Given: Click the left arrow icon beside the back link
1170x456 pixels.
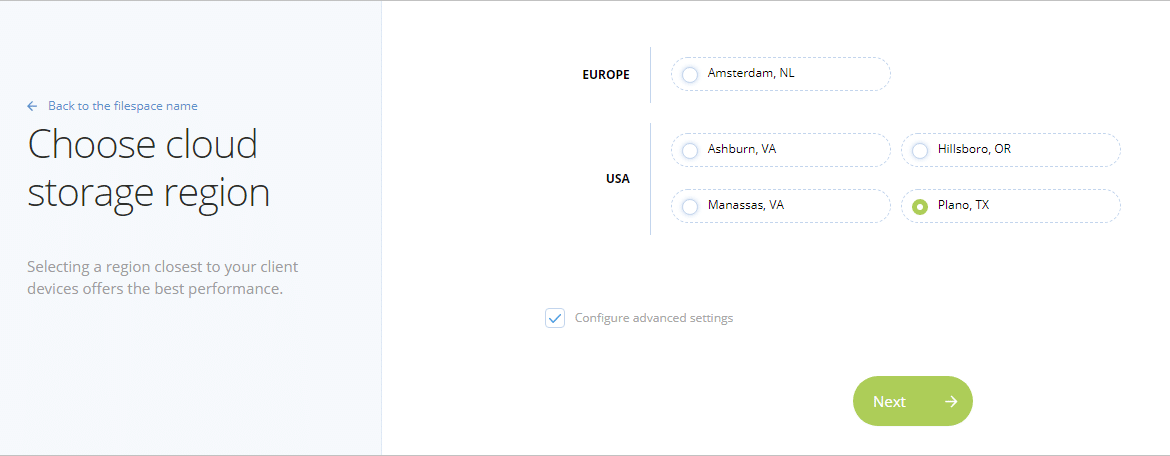Looking at the screenshot, I should tap(32, 106).
